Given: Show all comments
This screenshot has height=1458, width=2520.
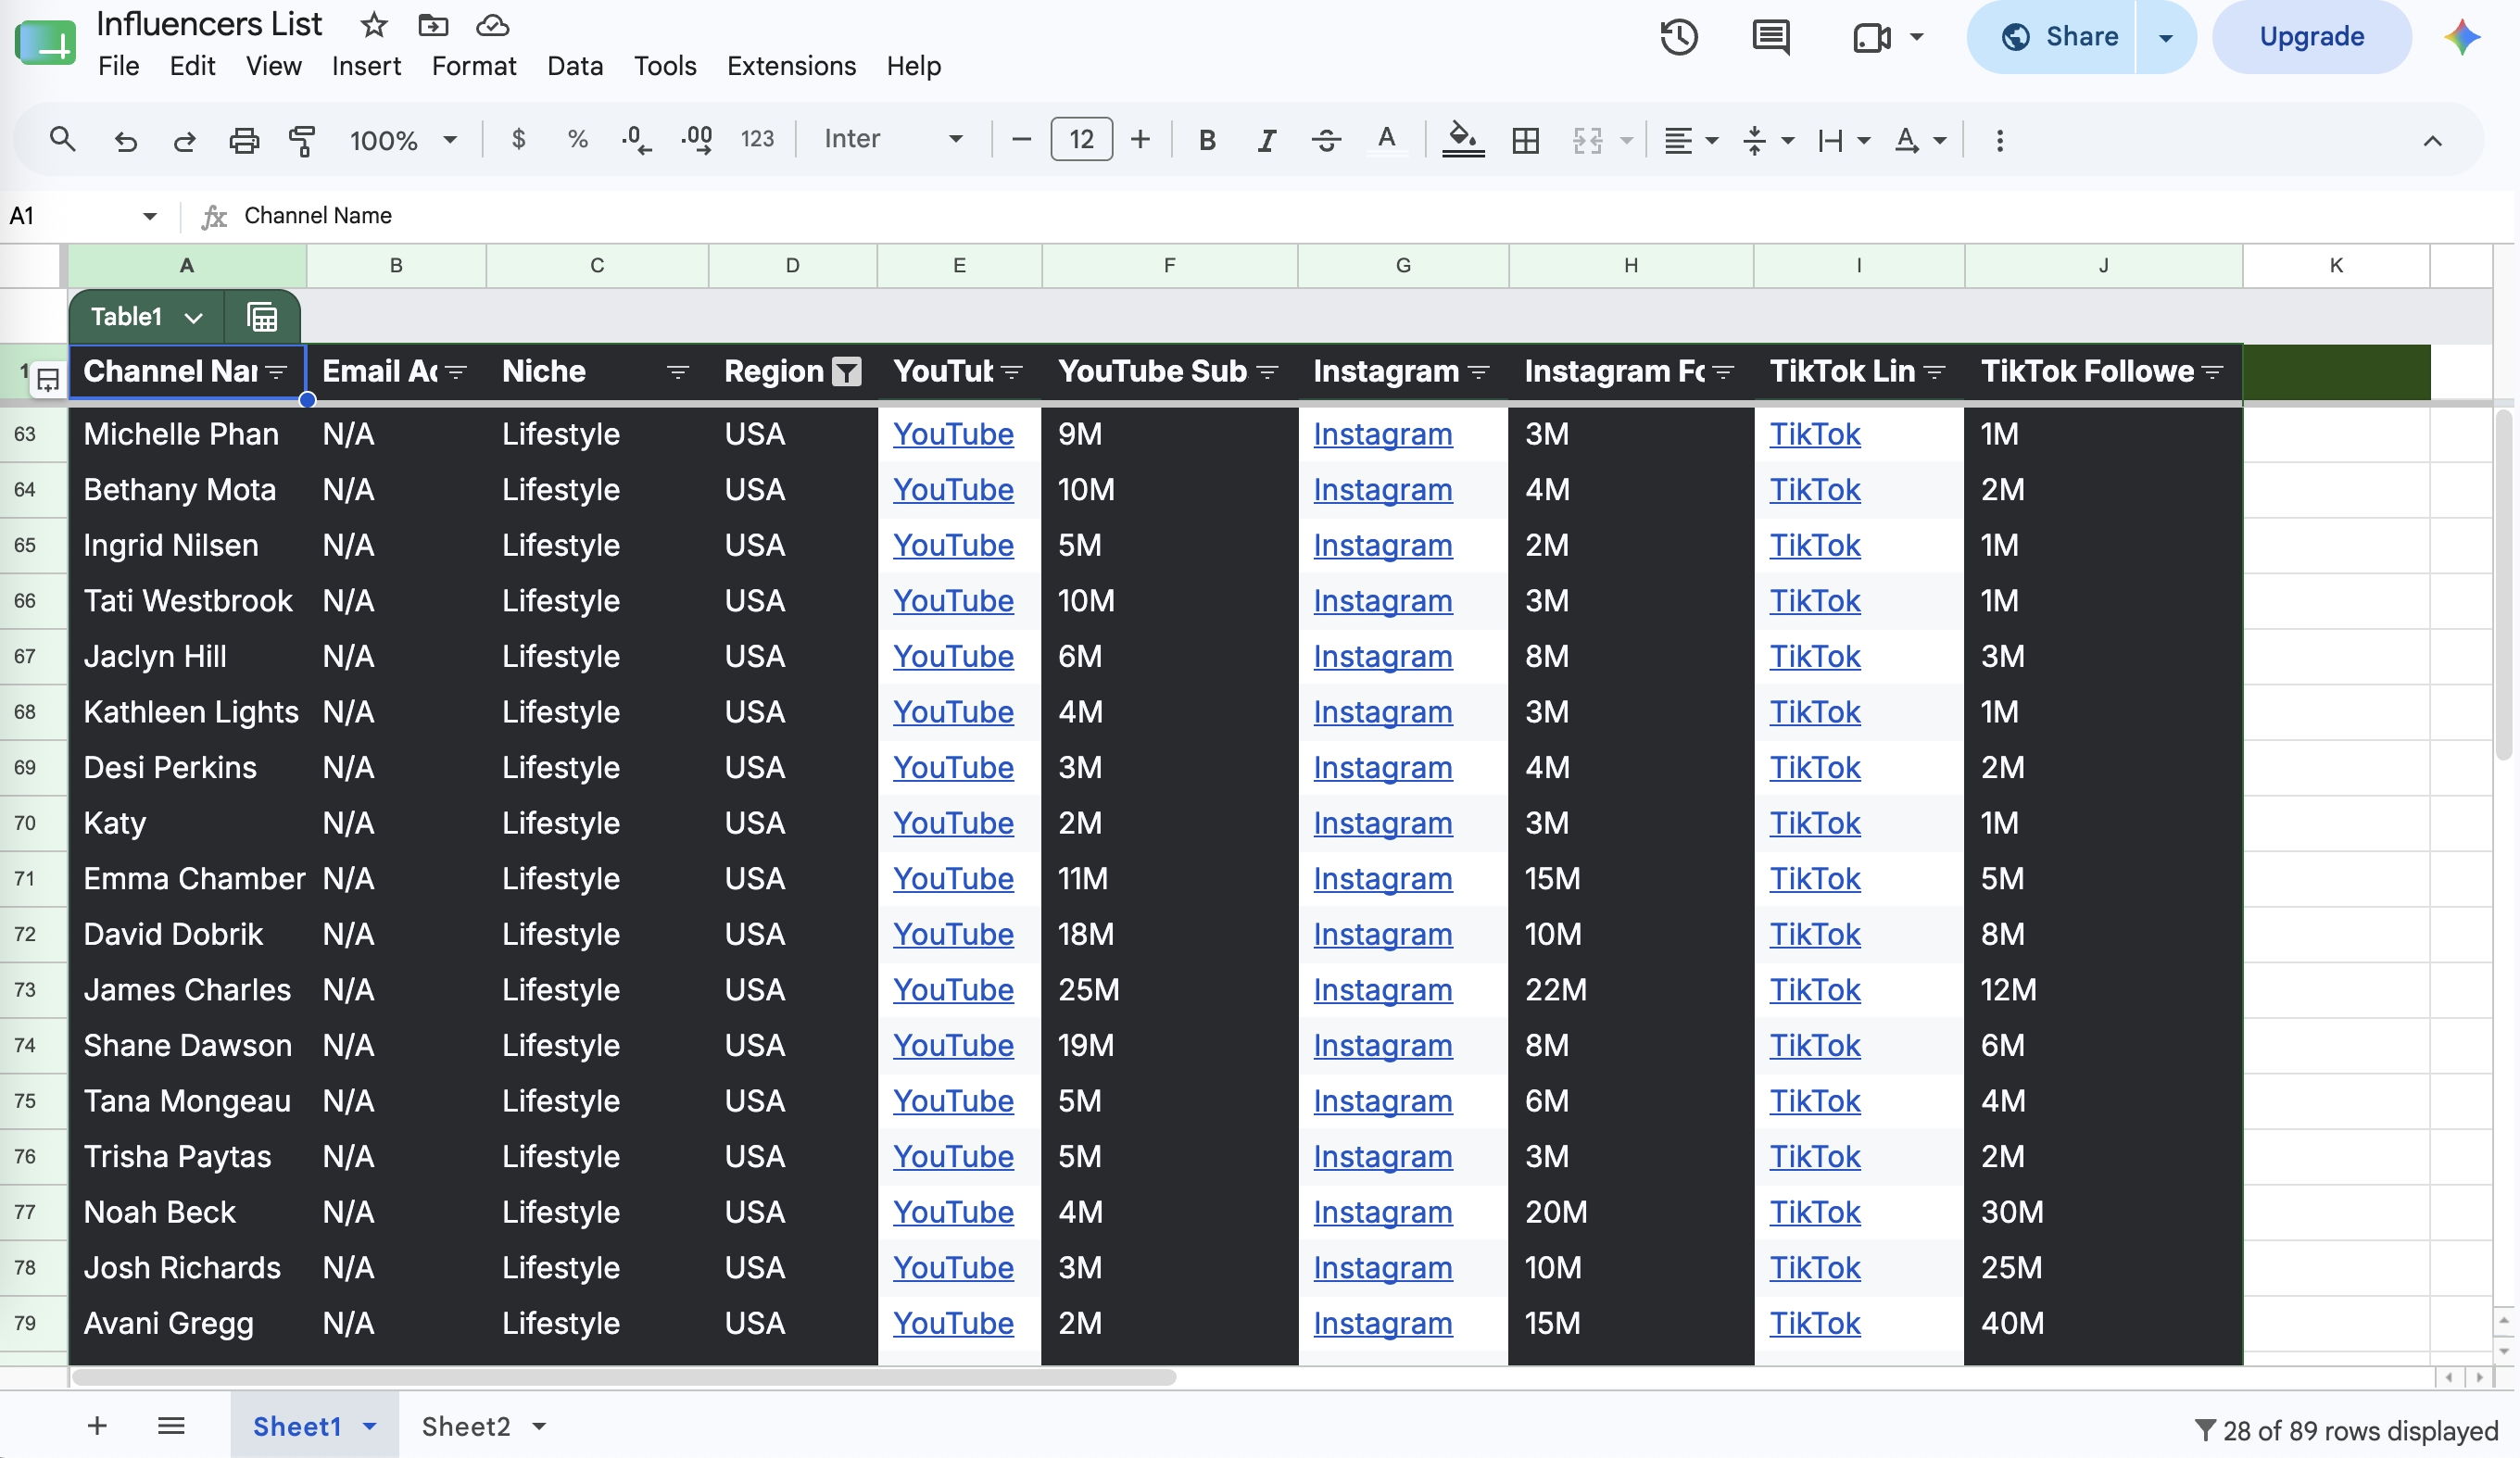Looking at the screenshot, I should point(1771,37).
